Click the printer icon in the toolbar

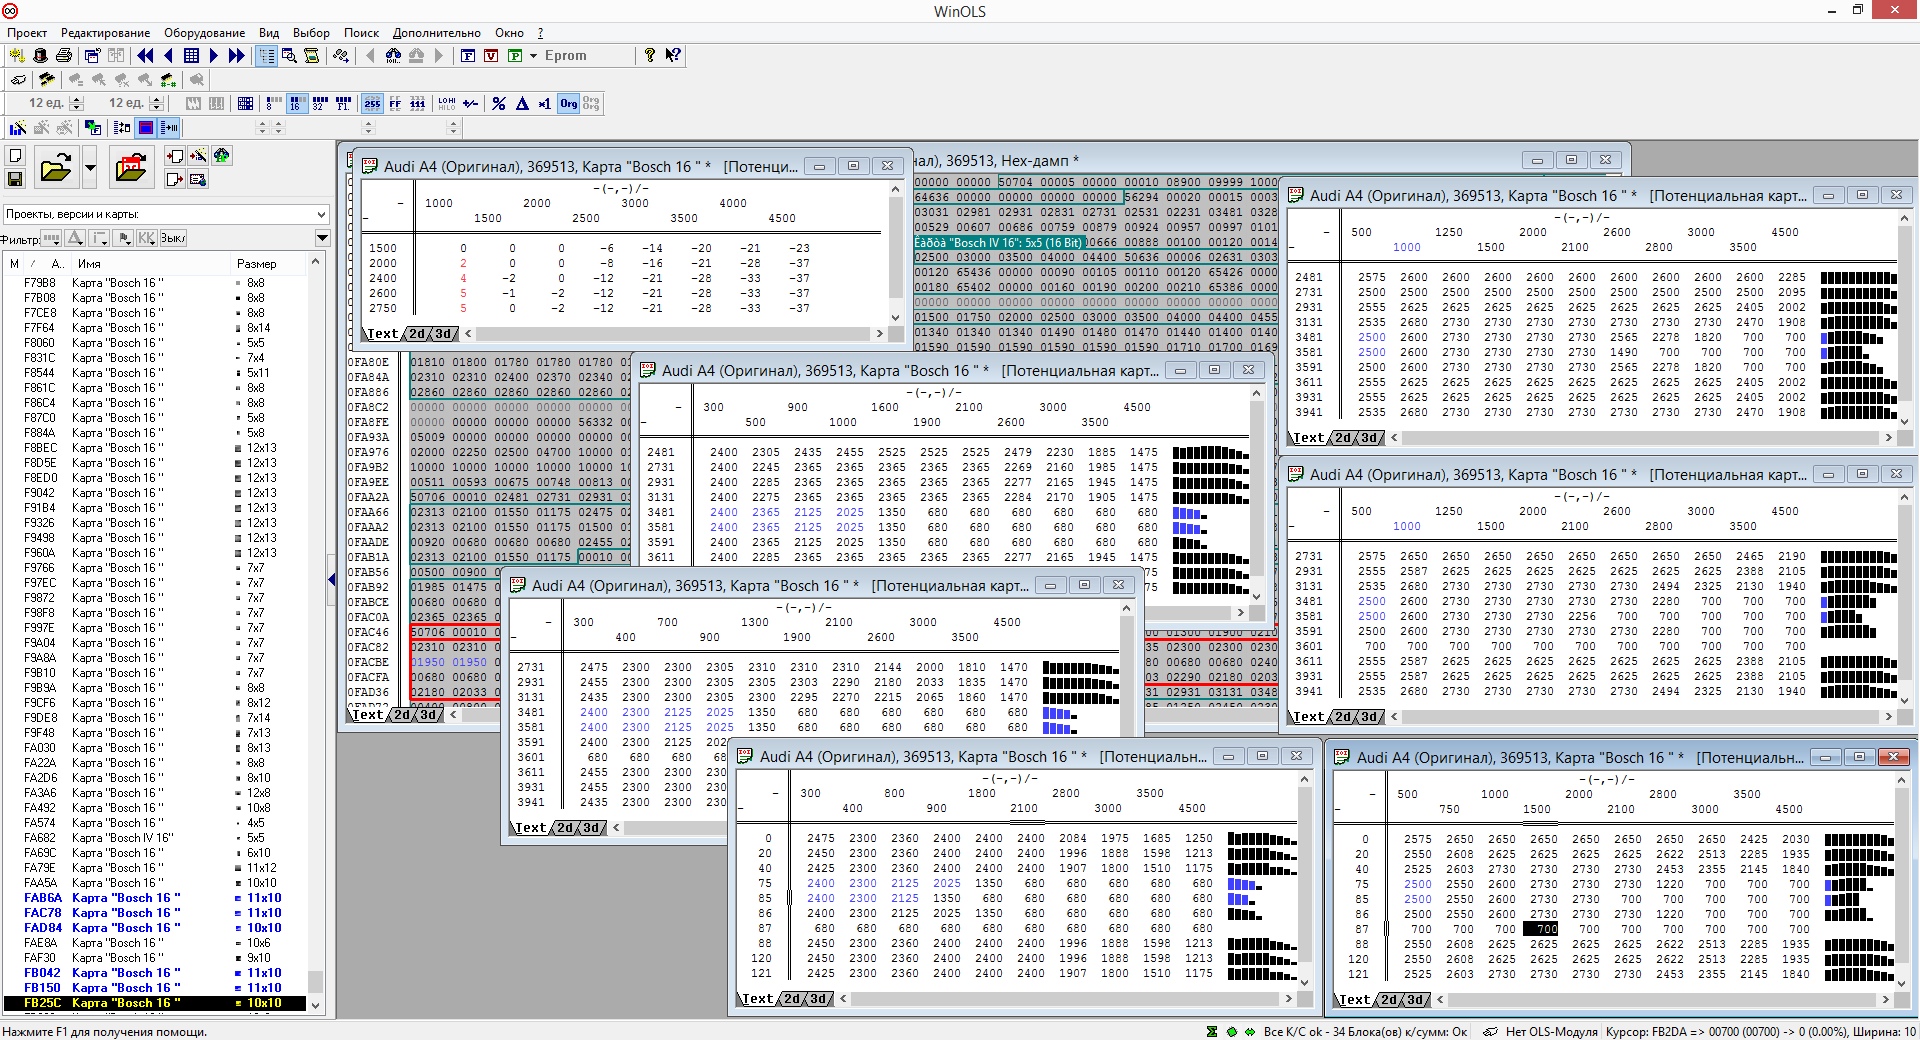[64, 56]
